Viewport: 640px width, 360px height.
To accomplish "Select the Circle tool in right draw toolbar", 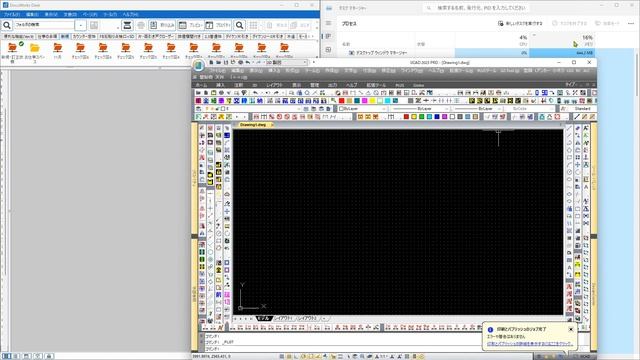I will [569, 172].
